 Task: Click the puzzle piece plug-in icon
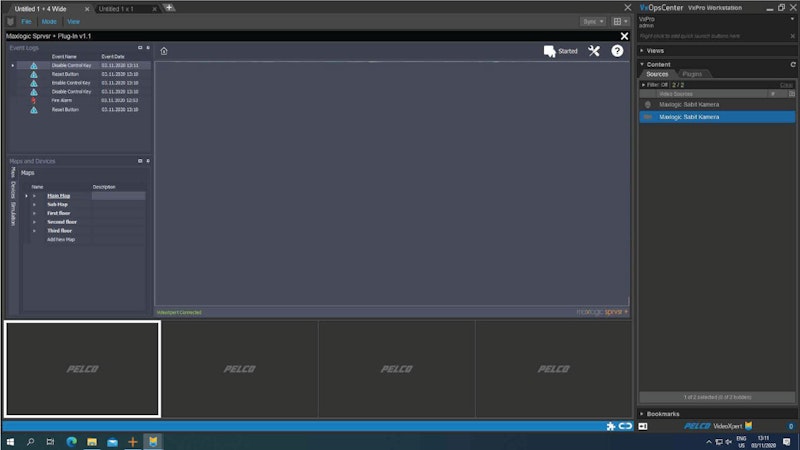tap(611, 426)
